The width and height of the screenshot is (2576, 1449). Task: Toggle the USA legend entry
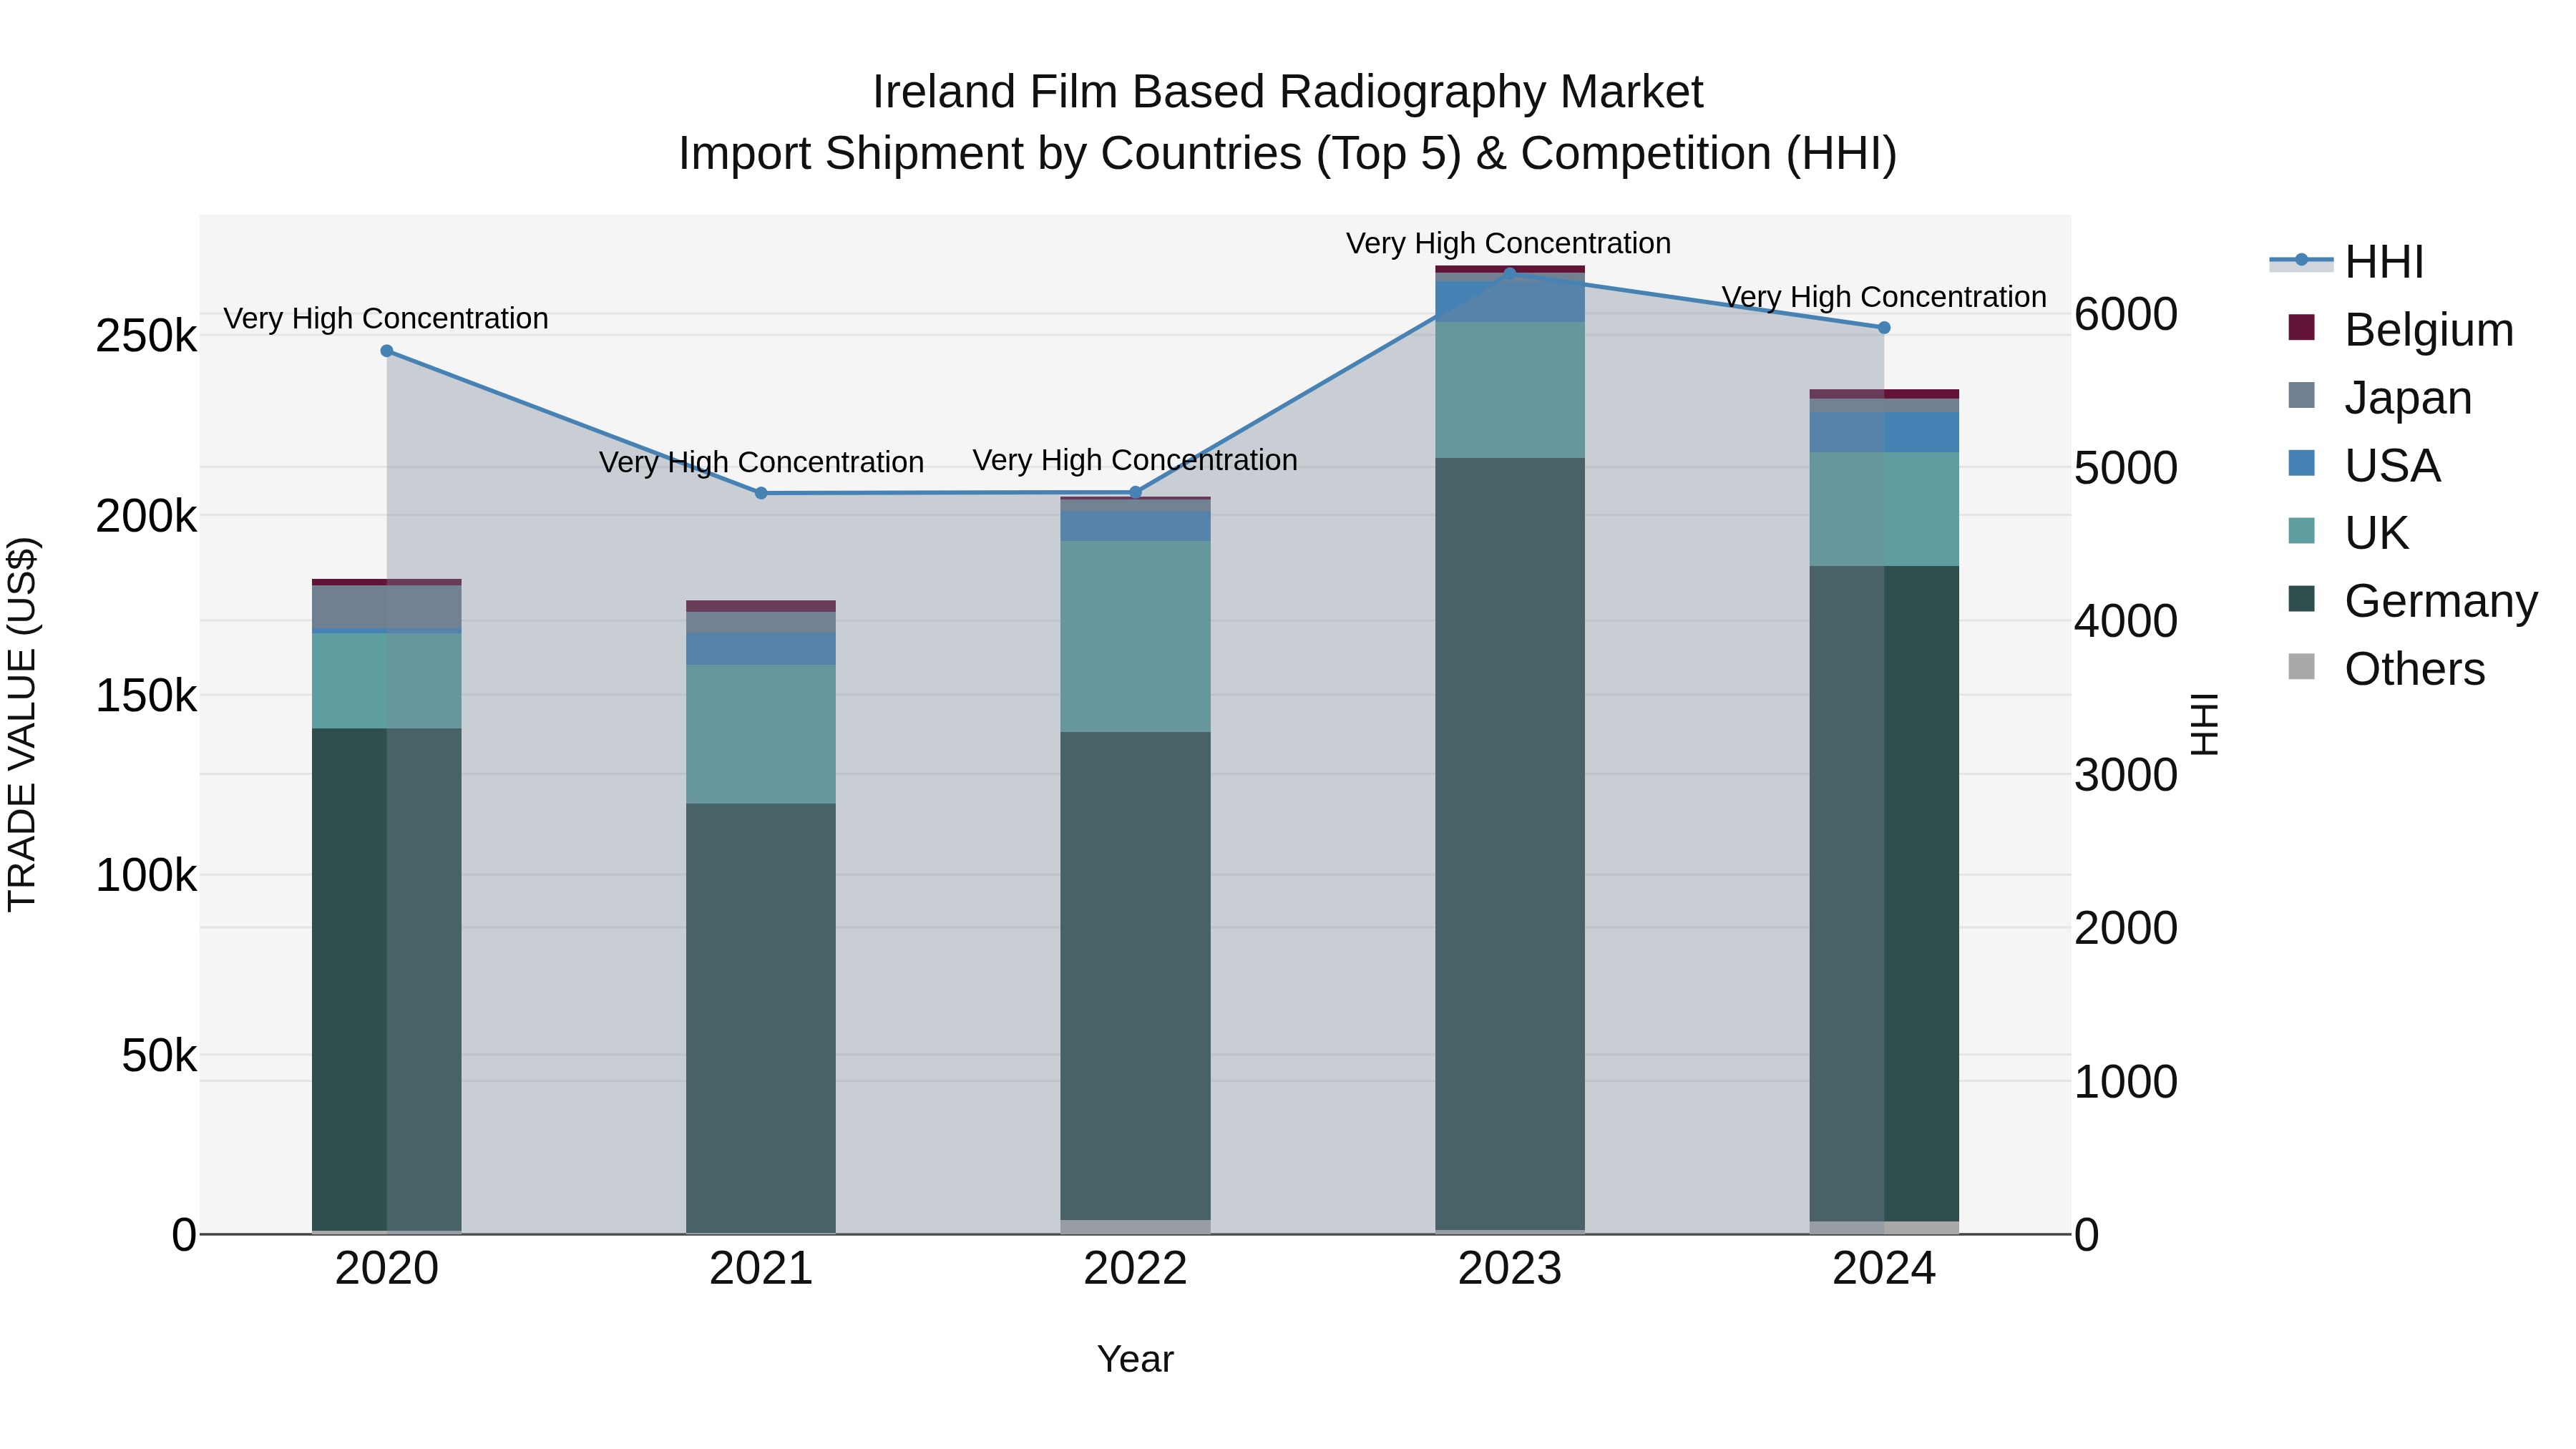[x=2364, y=465]
